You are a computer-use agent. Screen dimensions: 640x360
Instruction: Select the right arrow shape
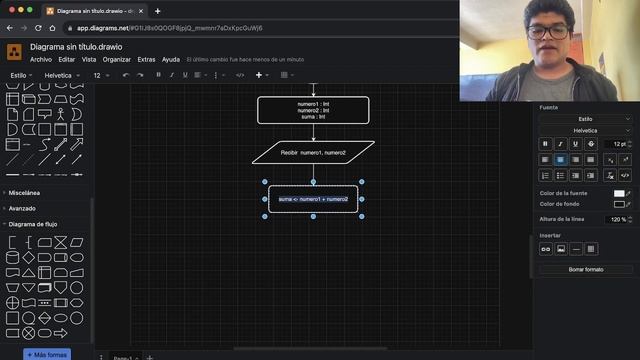60,333
